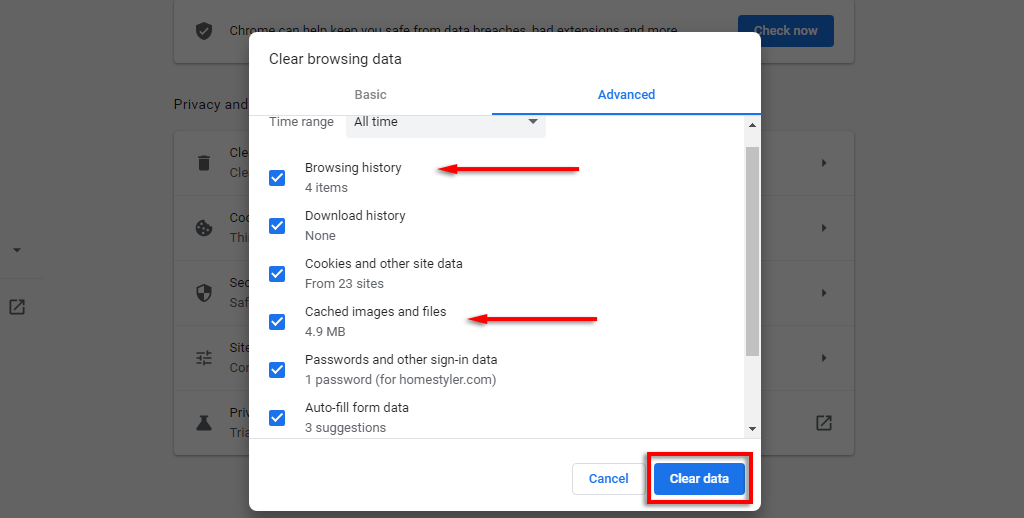
Task: Click the external link icon on left sidebar
Action: 17,307
